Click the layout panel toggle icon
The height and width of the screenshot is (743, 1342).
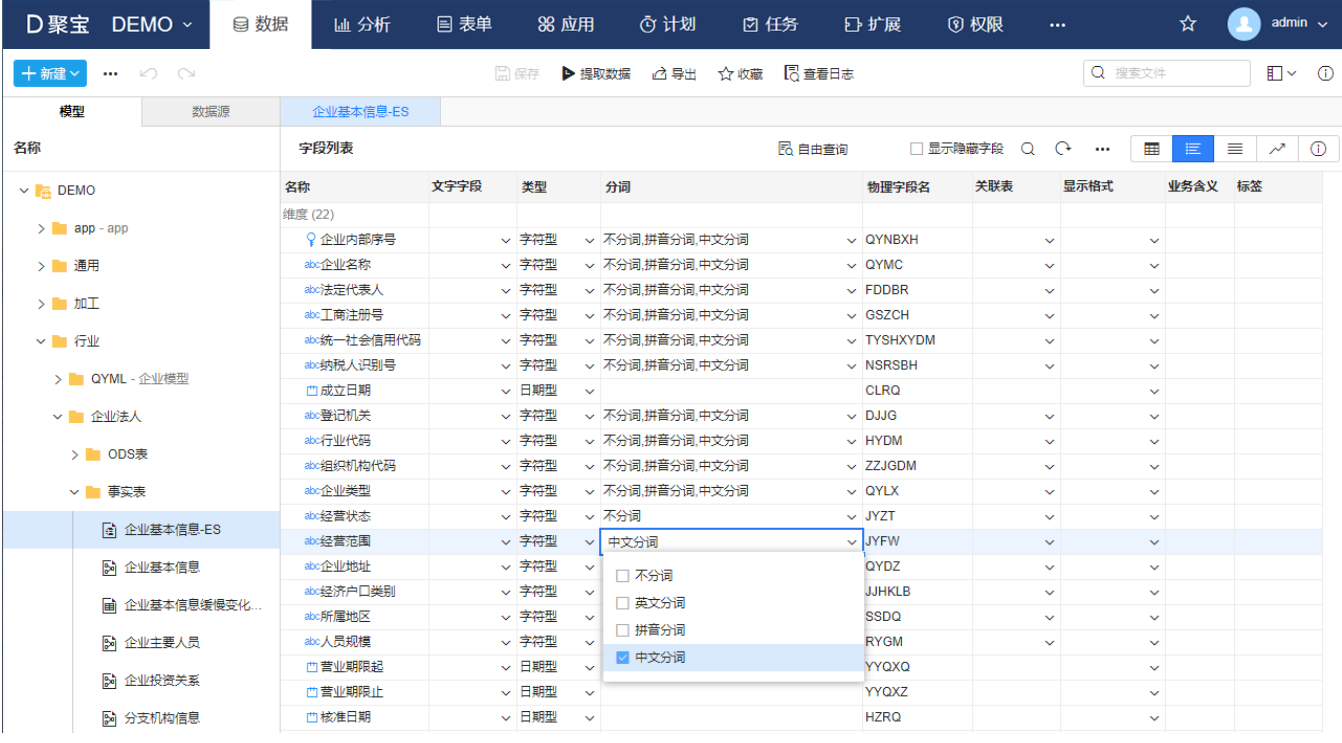click(1281, 73)
